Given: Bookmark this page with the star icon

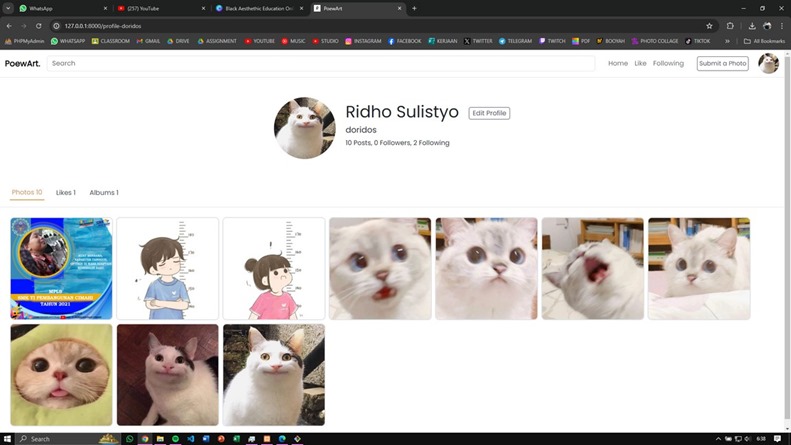Looking at the screenshot, I should point(709,26).
